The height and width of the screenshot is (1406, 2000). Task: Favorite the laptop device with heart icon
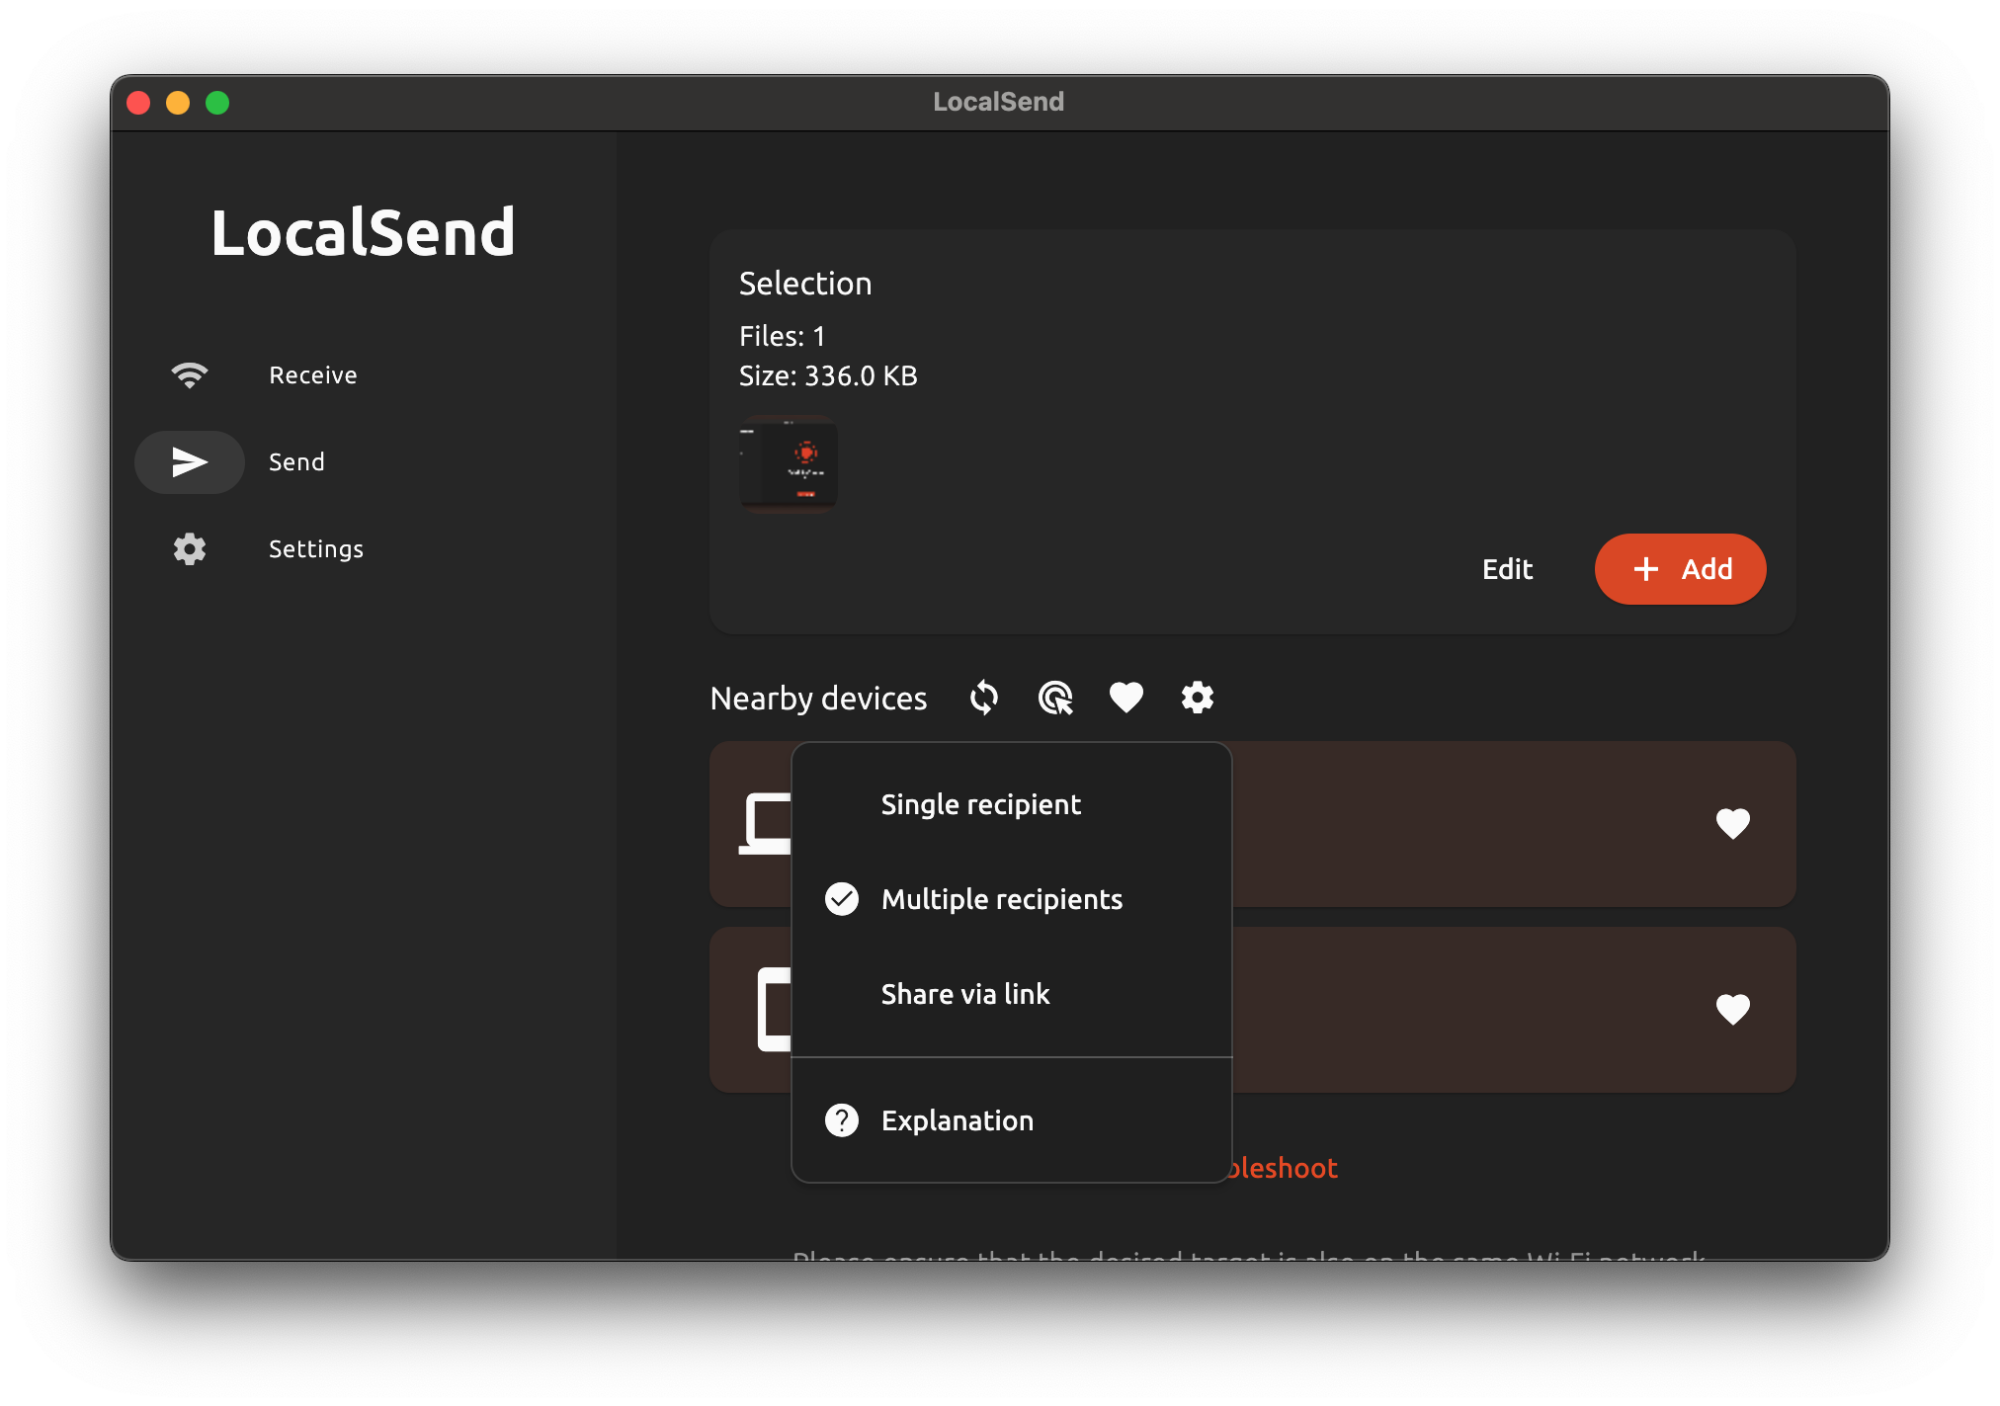pyautogui.click(x=1733, y=824)
